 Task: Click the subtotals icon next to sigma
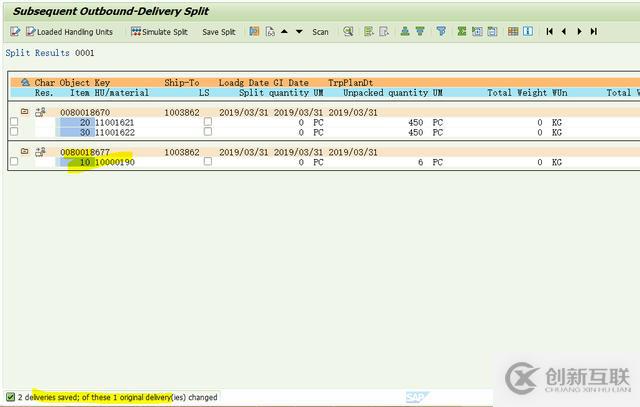[477, 31]
